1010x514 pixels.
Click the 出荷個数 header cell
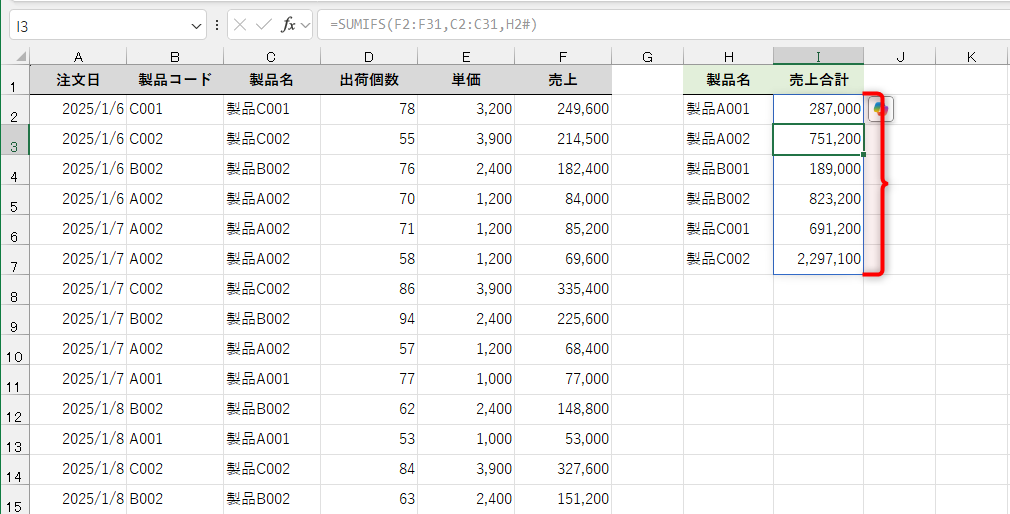pos(369,81)
